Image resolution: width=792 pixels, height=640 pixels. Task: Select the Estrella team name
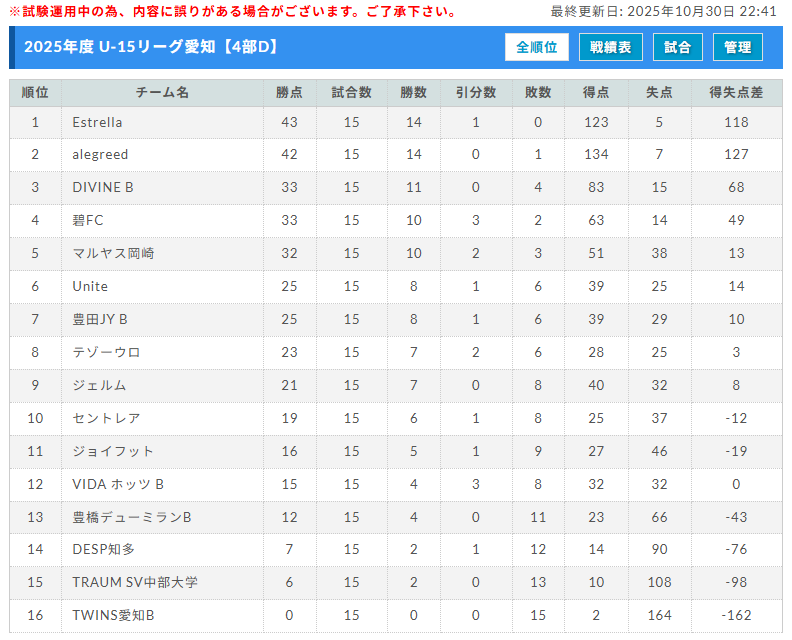coord(97,122)
